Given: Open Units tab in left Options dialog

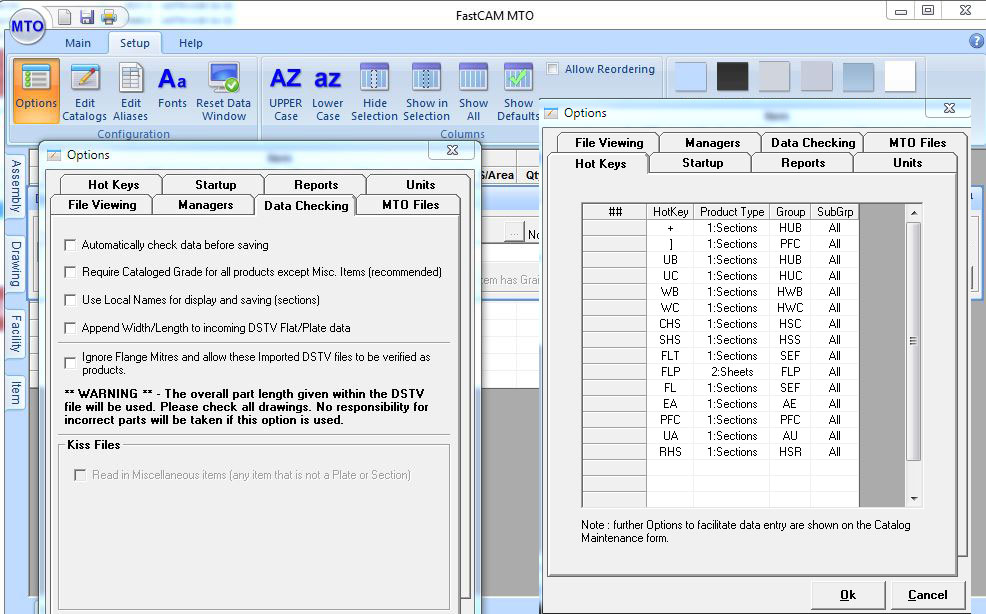Looking at the screenshot, I should [x=420, y=184].
